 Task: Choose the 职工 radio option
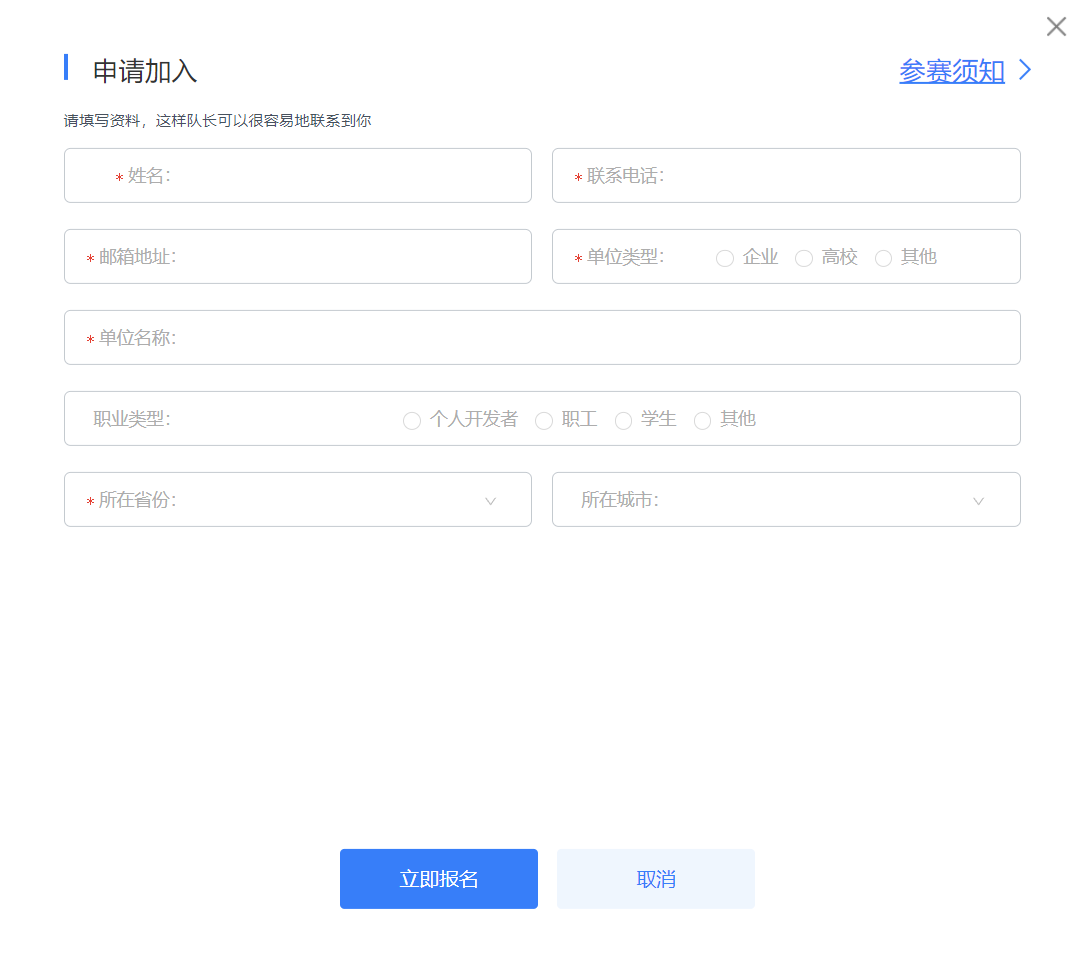pos(544,420)
